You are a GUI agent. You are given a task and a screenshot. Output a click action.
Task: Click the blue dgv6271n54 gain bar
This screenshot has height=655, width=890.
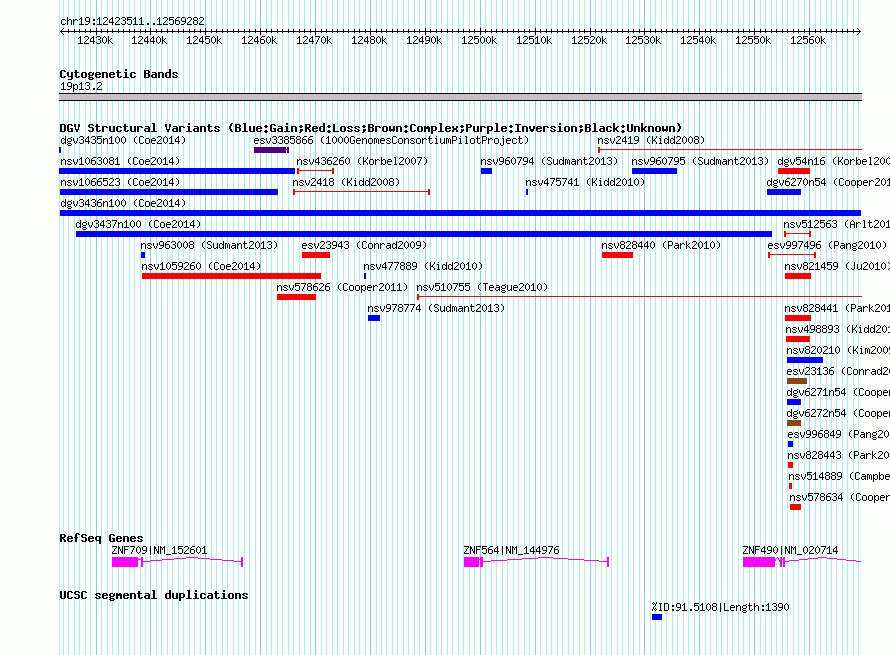click(794, 402)
